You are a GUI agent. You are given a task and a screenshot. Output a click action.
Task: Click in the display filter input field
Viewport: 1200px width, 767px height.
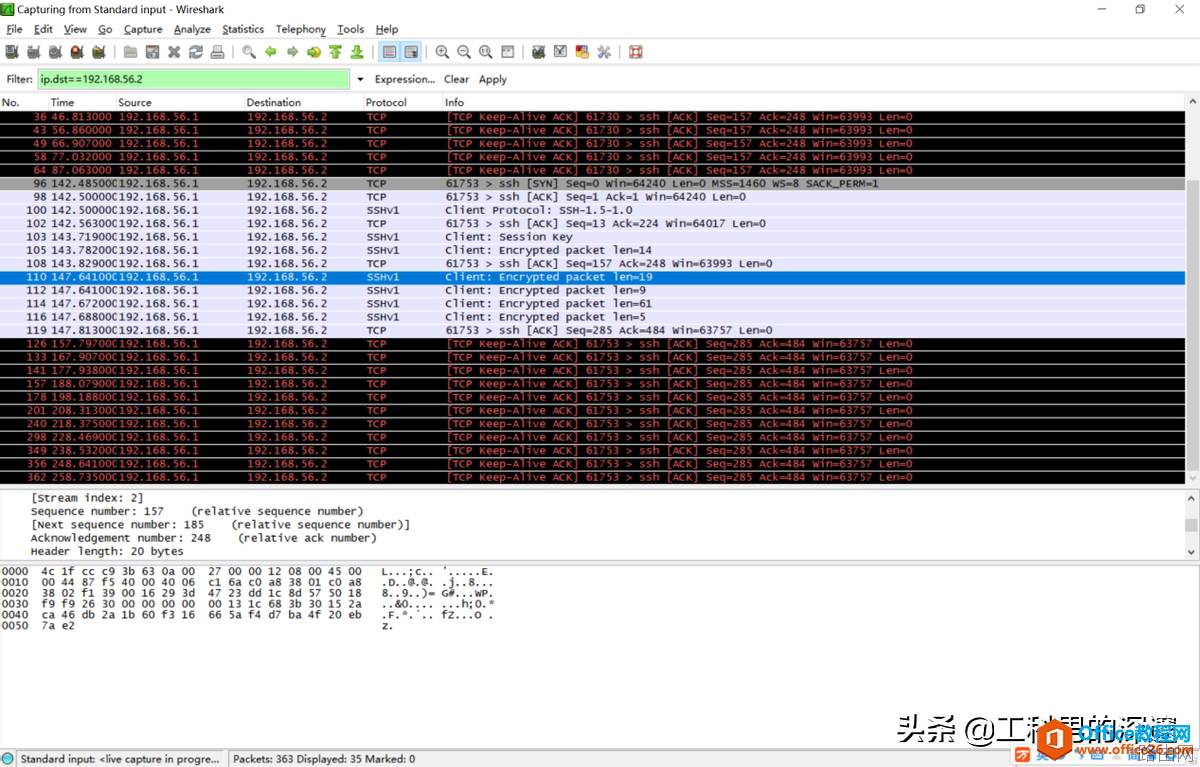coord(194,79)
